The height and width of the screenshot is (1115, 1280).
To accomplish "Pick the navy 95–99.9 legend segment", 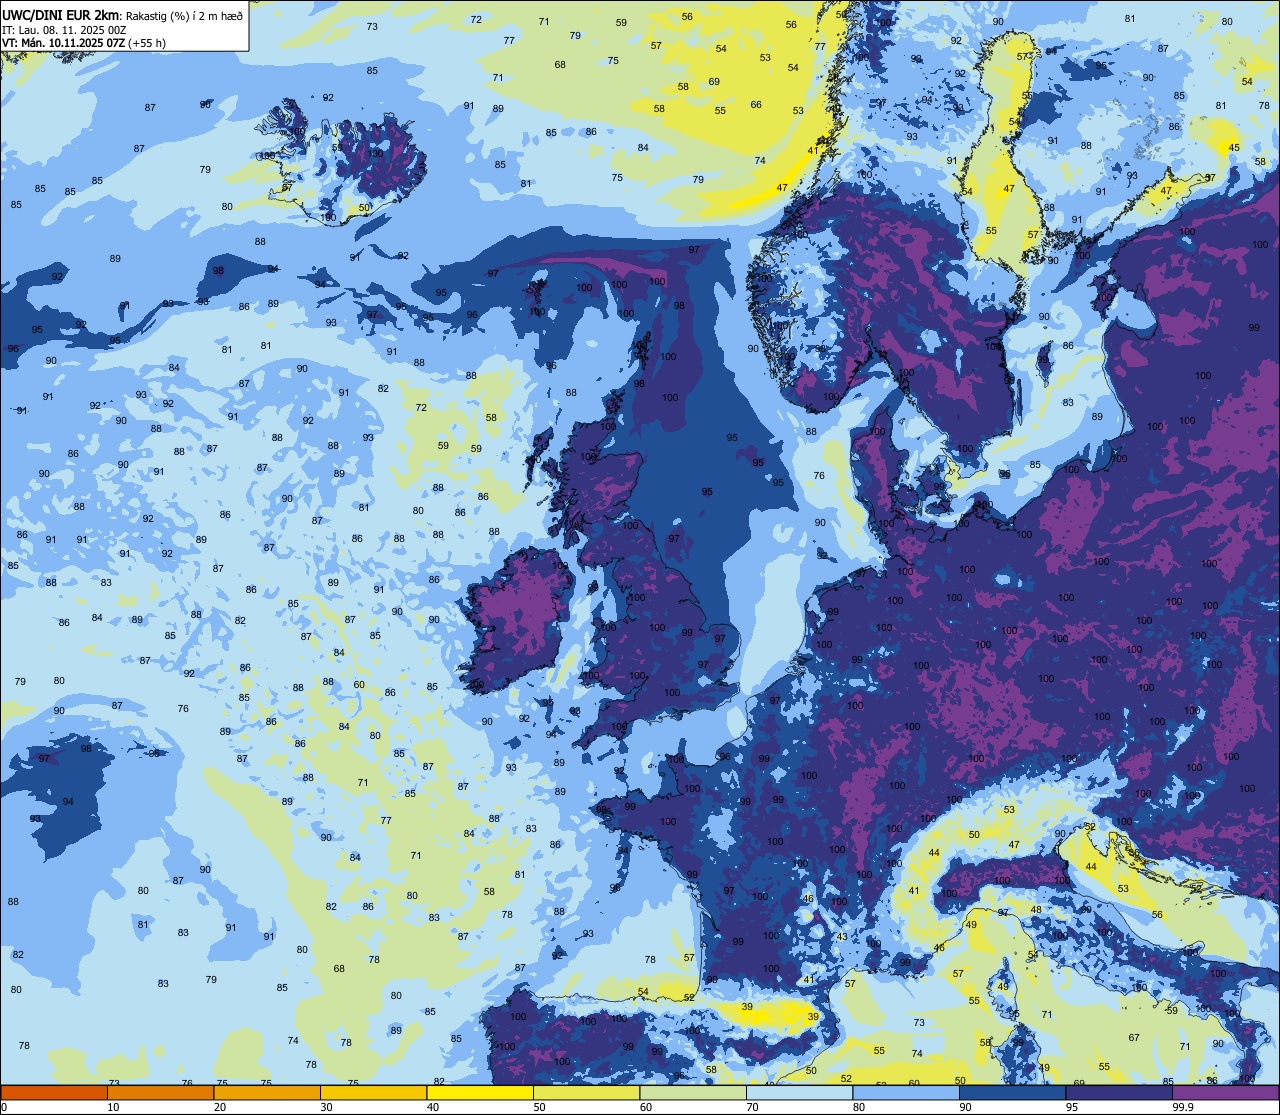I will pos(1119,1092).
